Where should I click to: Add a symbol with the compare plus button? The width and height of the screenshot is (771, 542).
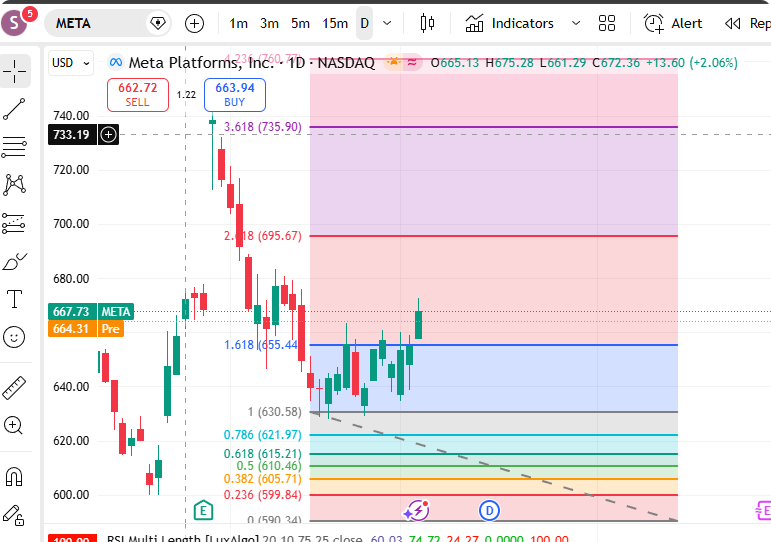(x=194, y=23)
